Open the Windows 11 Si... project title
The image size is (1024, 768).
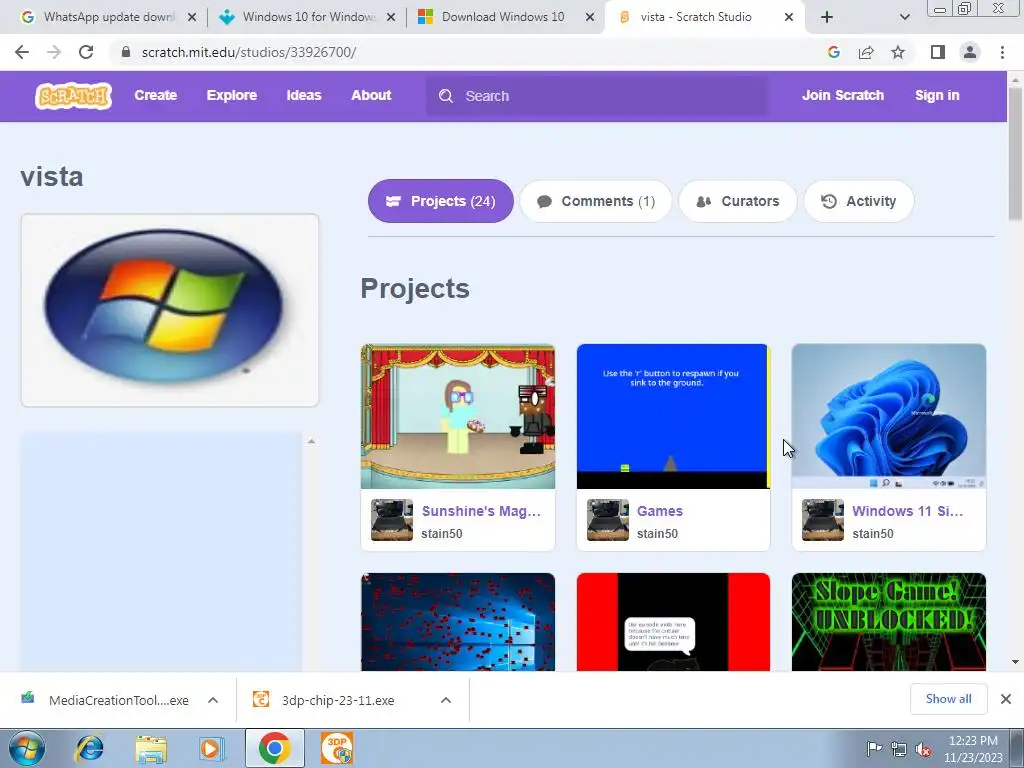[x=908, y=511]
